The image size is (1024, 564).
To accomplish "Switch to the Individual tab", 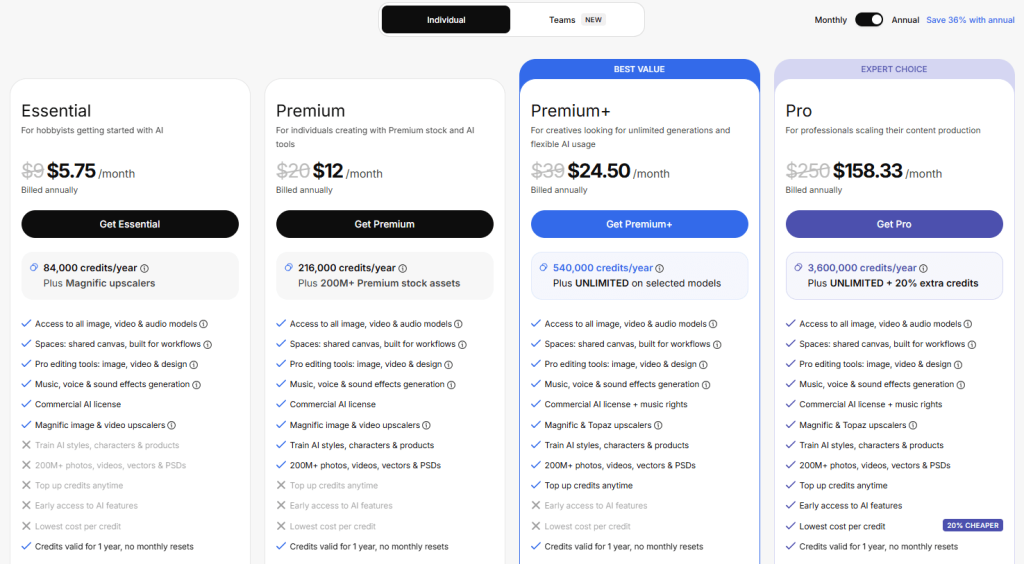I will coord(446,20).
